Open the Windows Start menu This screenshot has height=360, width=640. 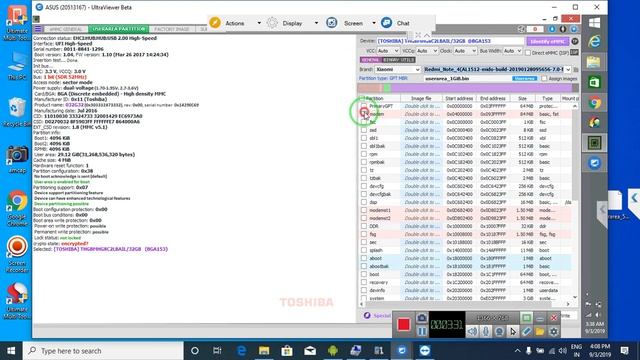[x=11, y=351]
